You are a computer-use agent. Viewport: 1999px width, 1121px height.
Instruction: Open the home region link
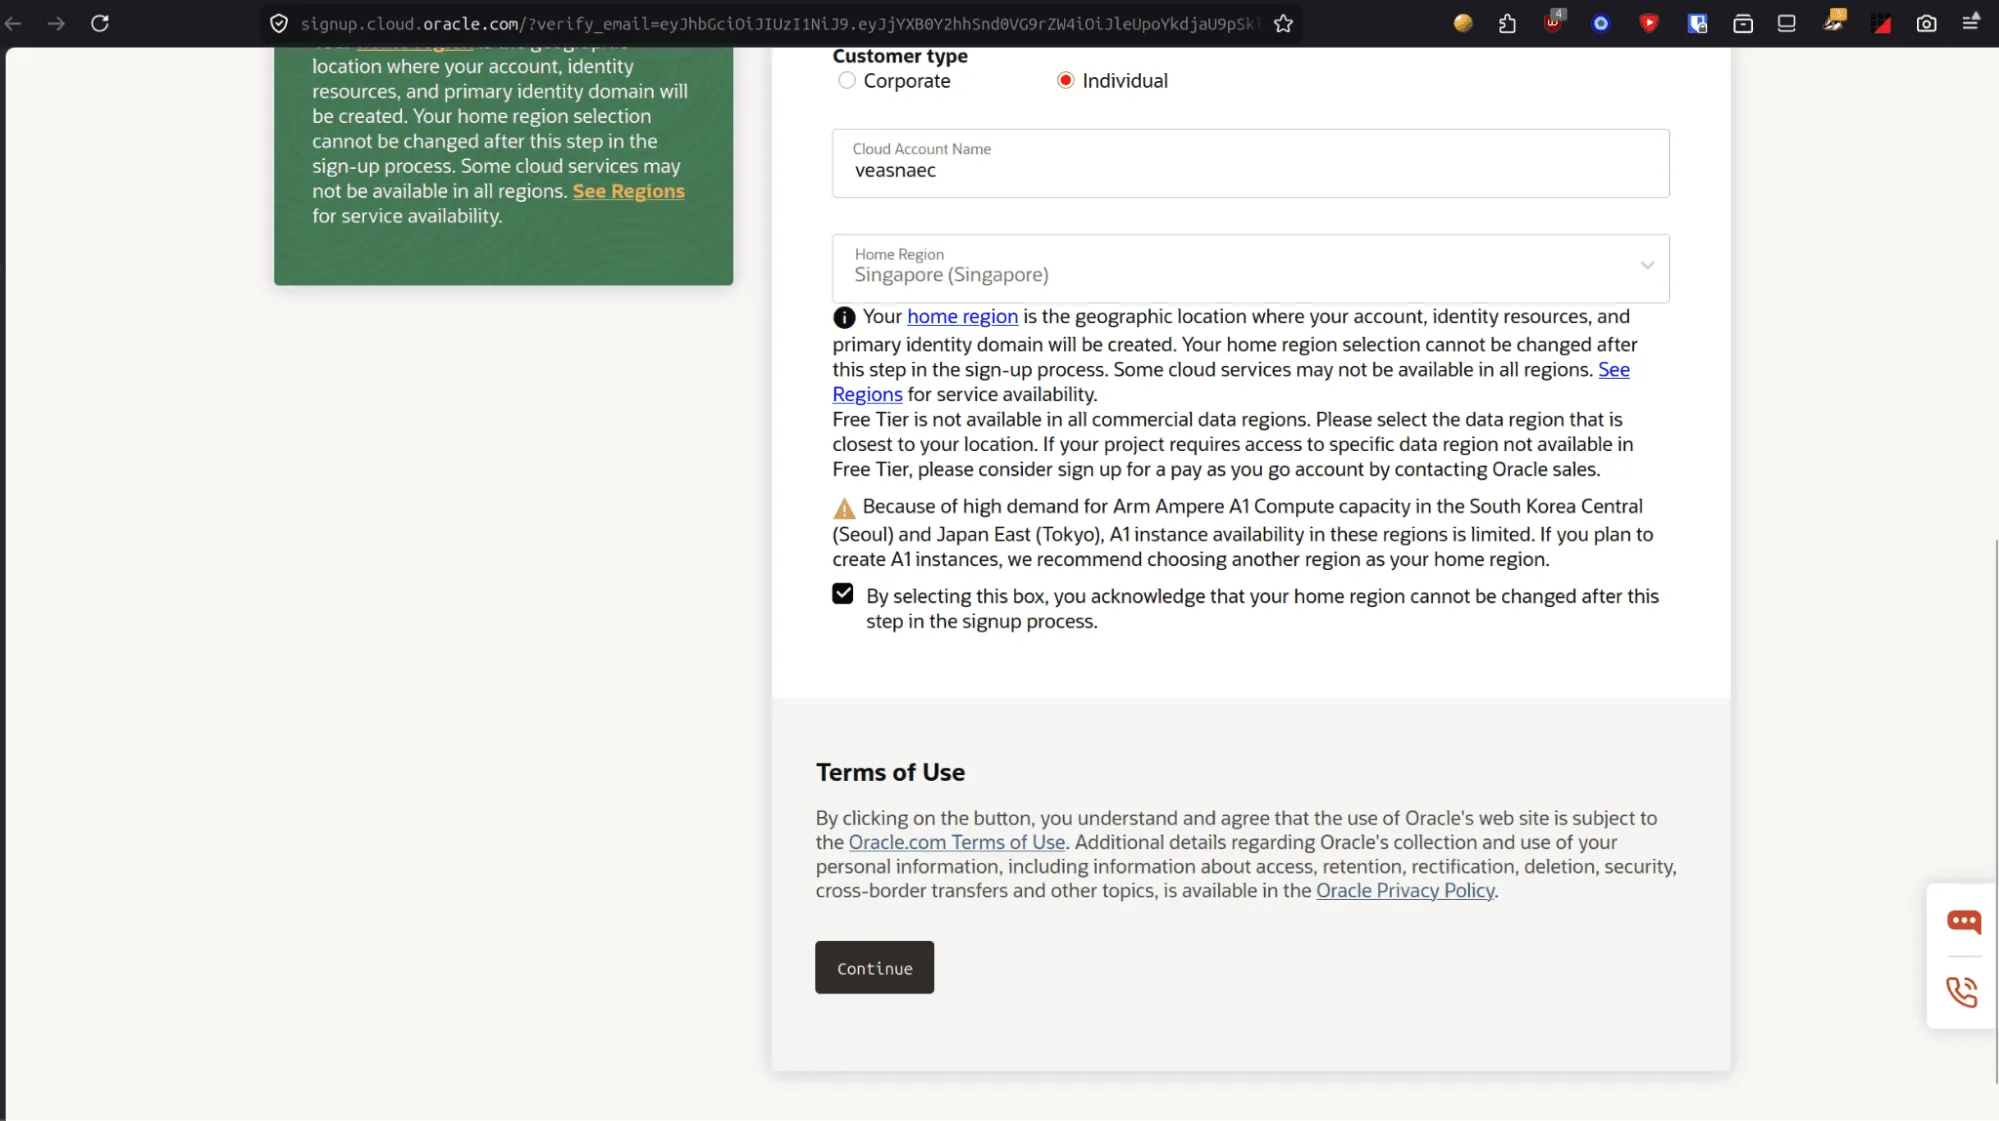[x=962, y=316]
